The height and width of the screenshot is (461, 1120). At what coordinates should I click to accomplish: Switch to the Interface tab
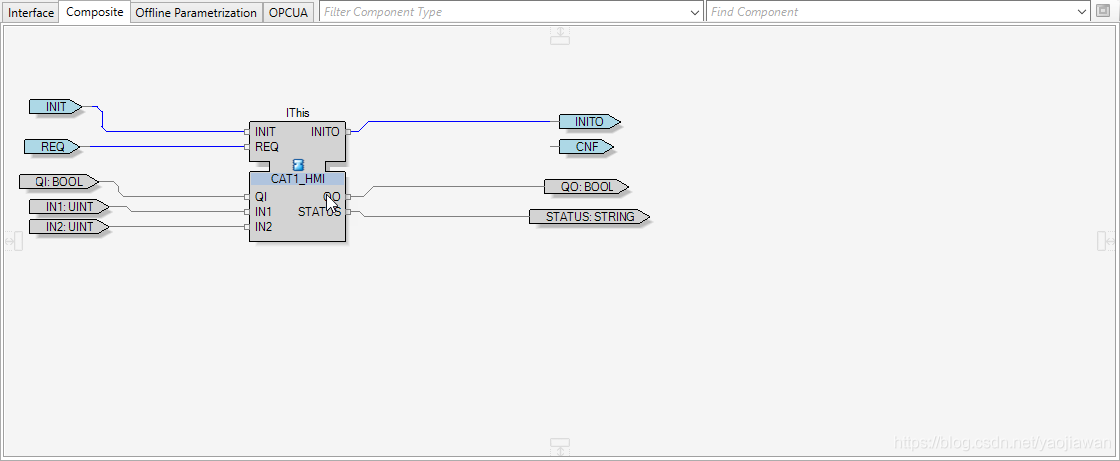pos(31,13)
